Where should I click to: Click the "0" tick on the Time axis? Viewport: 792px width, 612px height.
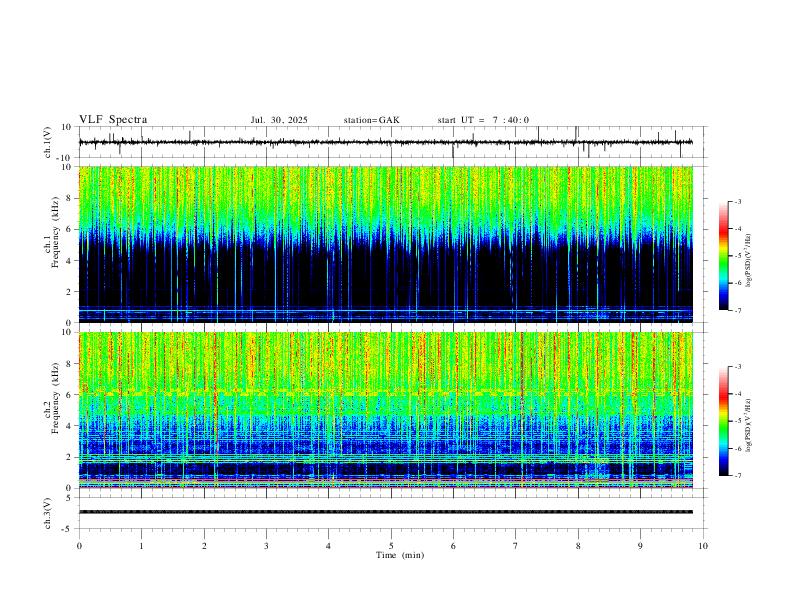[79, 546]
